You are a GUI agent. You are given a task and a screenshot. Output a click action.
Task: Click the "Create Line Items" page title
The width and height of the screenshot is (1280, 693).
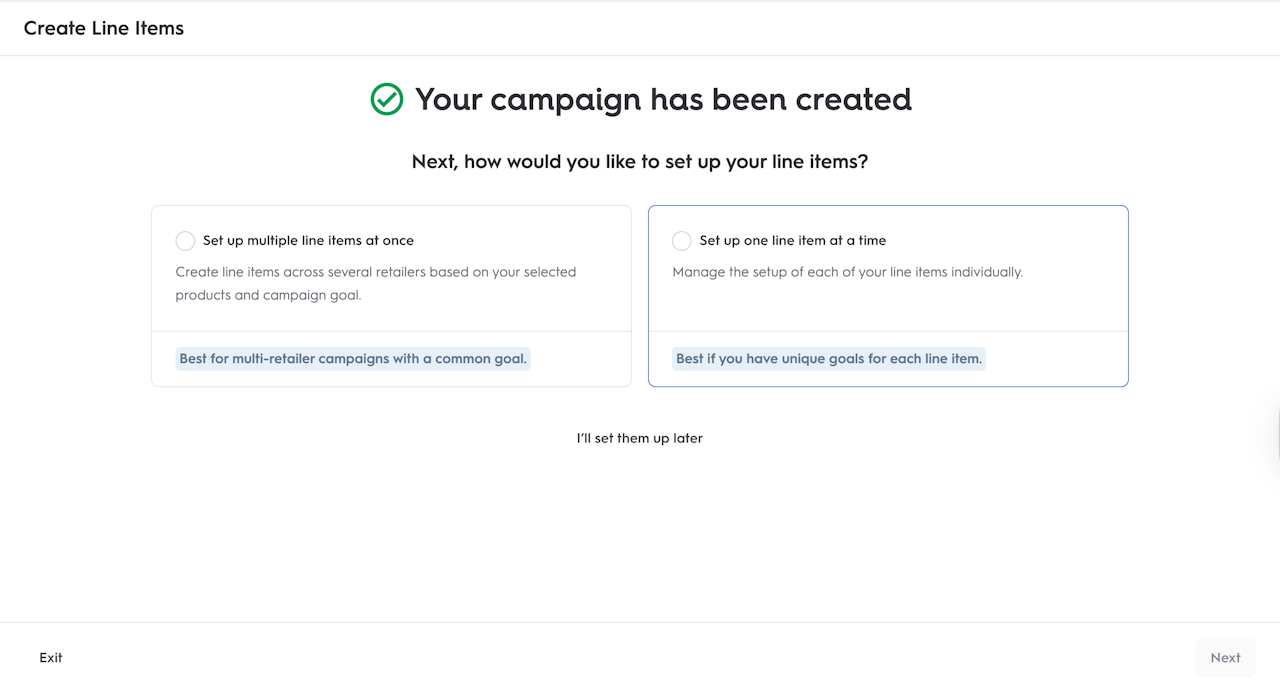tap(104, 28)
